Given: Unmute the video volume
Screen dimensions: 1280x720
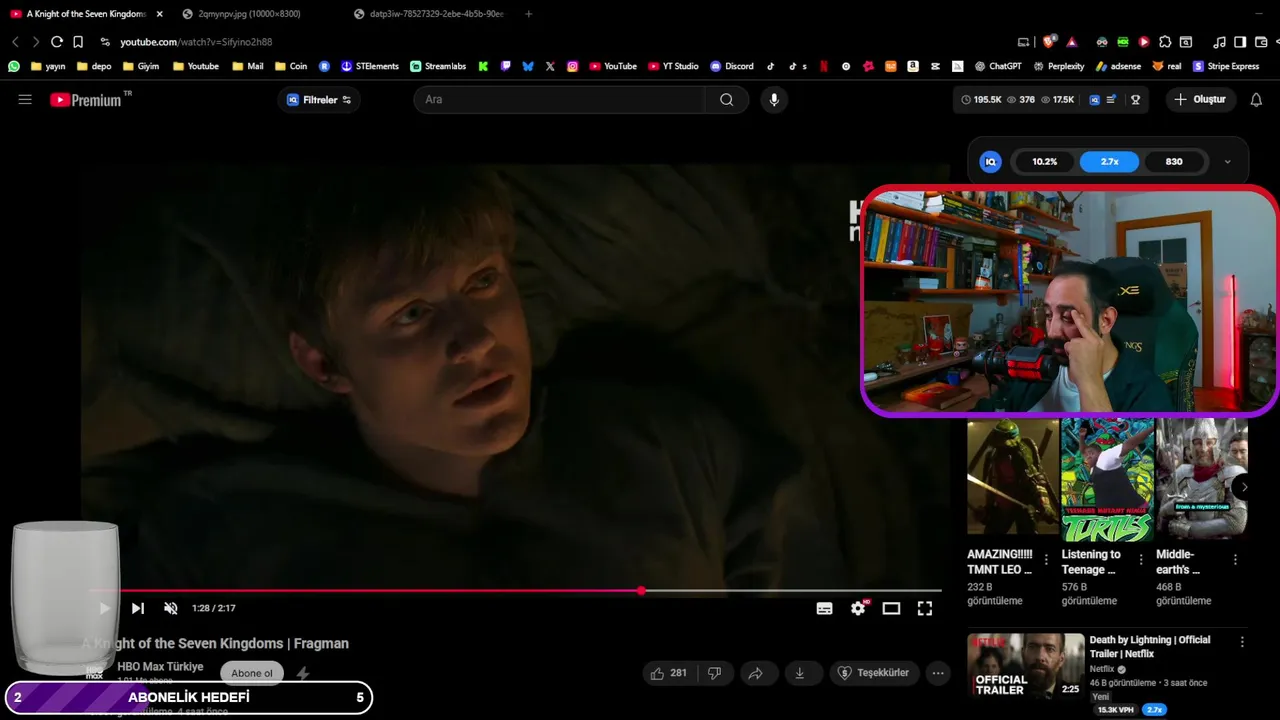Looking at the screenshot, I should pos(171,608).
